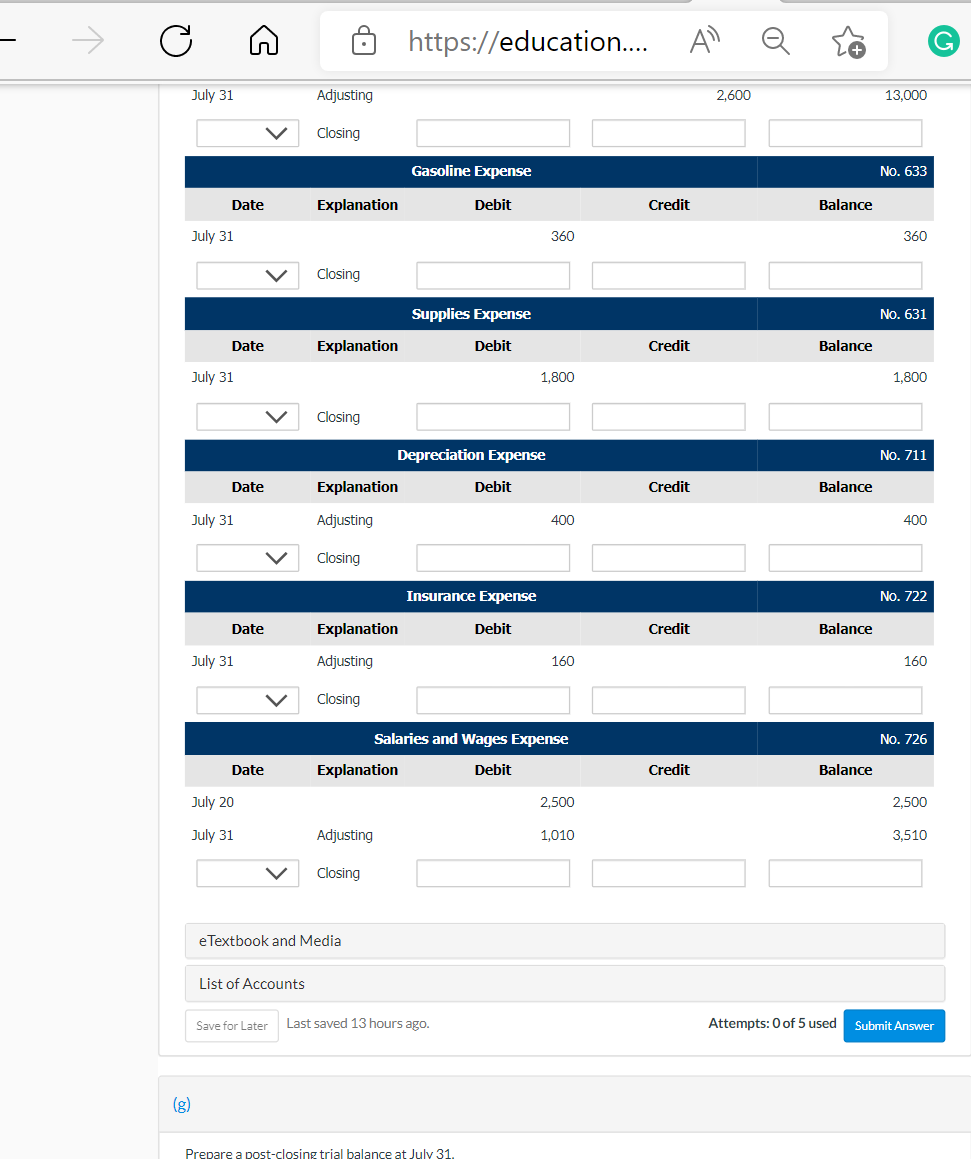Click the Save for Later button
The image size is (971, 1159).
(x=231, y=1025)
